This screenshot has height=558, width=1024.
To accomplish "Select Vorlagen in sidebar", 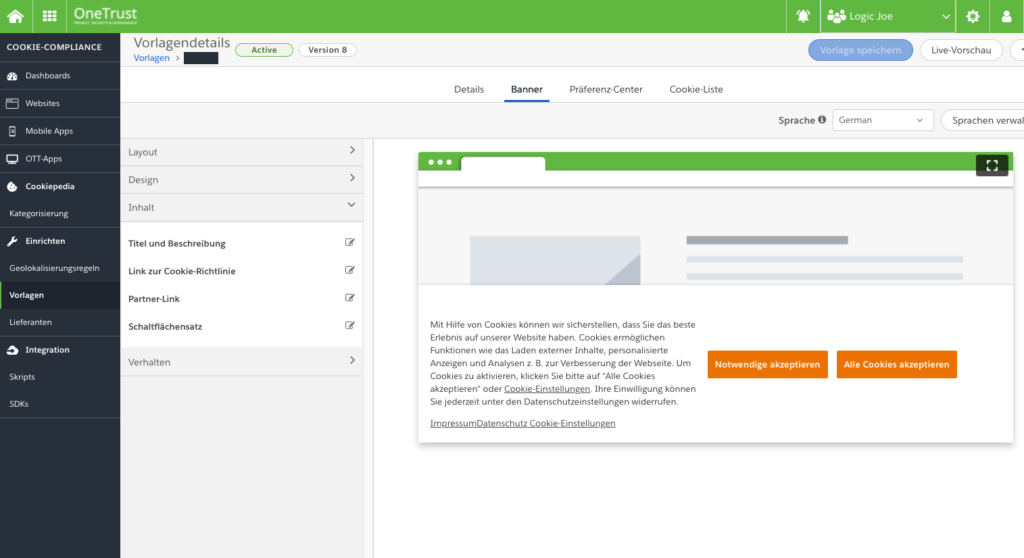I will (x=60, y=295).
